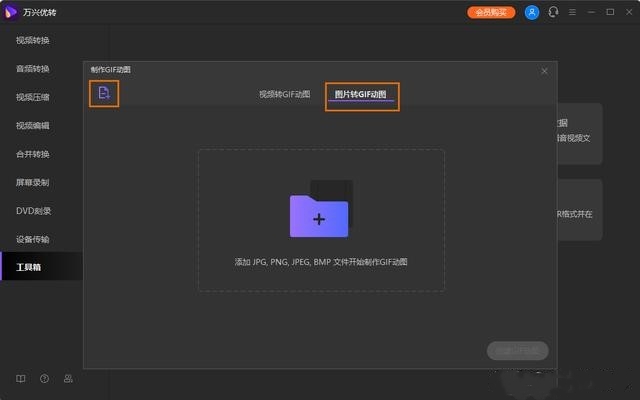640x400 pixels.
Task: Open DVD刻录 in the sidebar
Action: 33,211
